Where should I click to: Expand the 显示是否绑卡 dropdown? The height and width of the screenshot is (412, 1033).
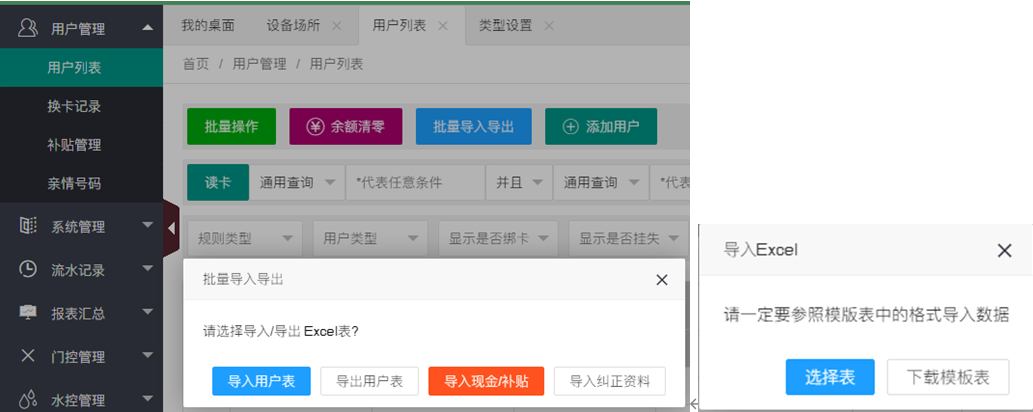tap(498, 239)
